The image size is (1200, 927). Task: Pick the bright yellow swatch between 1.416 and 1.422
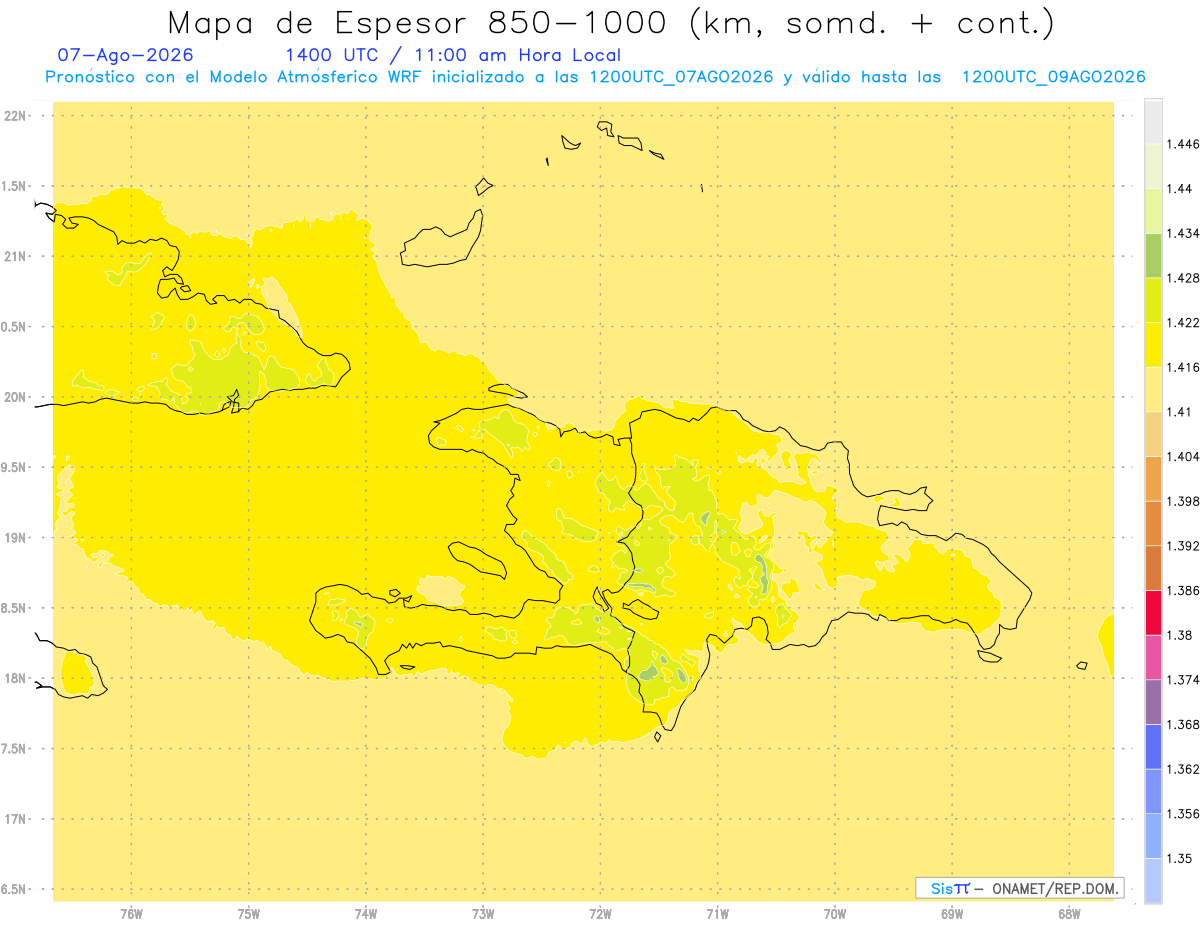[1153, 345]
